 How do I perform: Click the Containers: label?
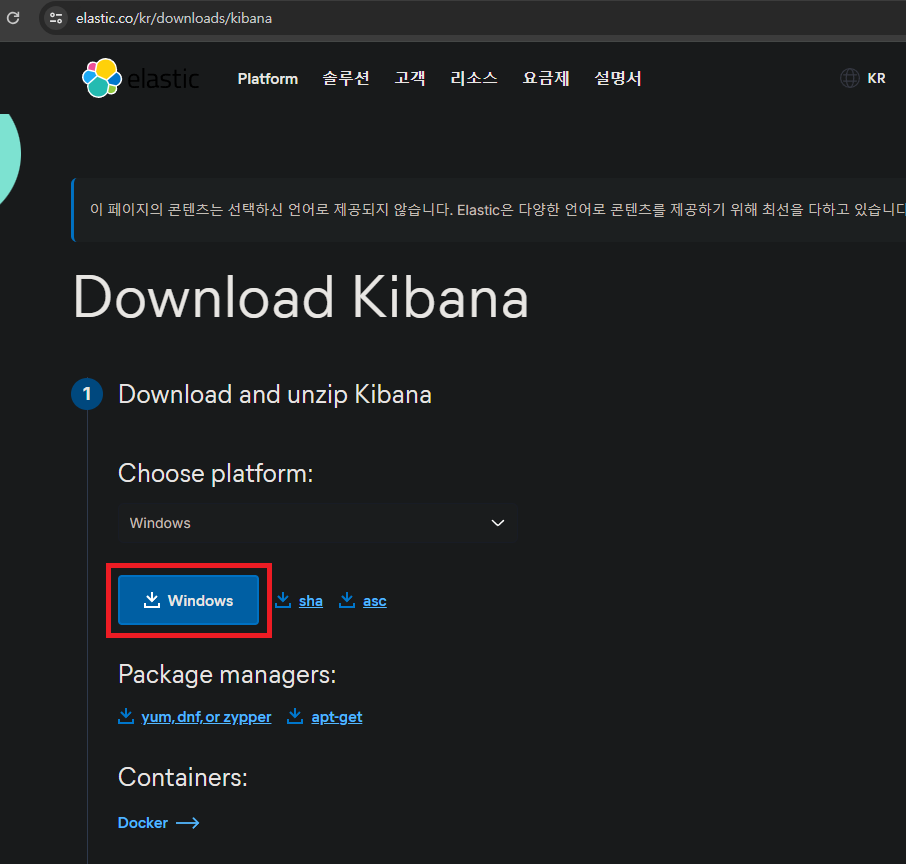(x=183, y=777)
